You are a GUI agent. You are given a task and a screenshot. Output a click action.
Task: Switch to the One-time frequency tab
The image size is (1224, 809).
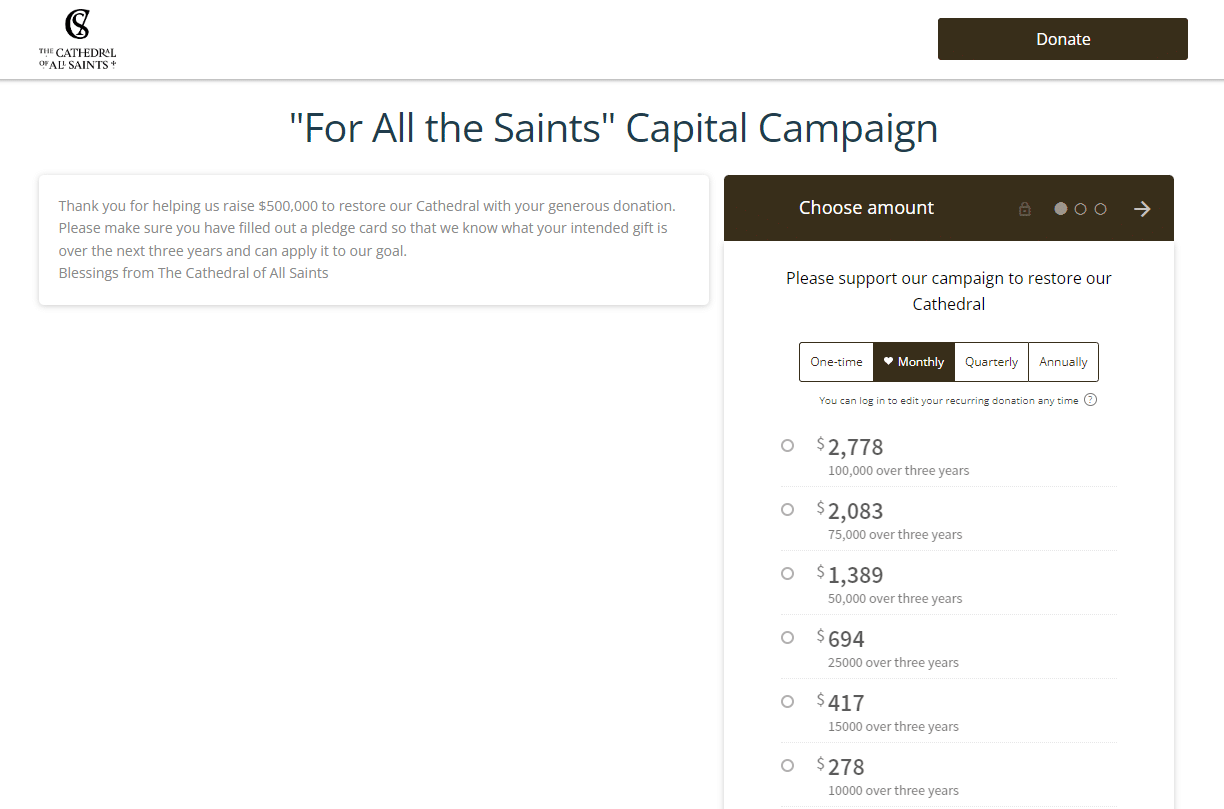point(836,361)
